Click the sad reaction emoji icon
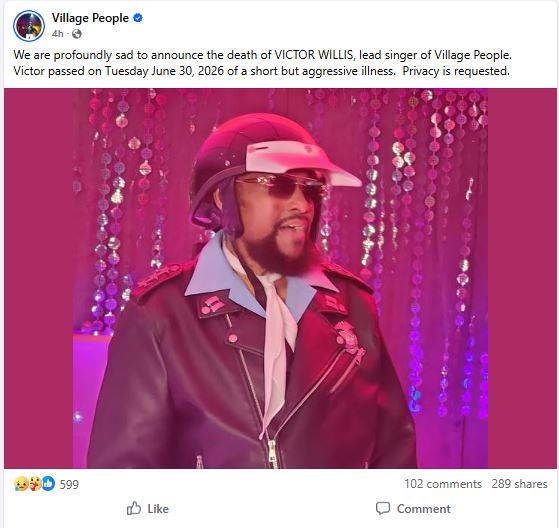The width and height of the screenshot is (559, 528). [x=21, y=483]
